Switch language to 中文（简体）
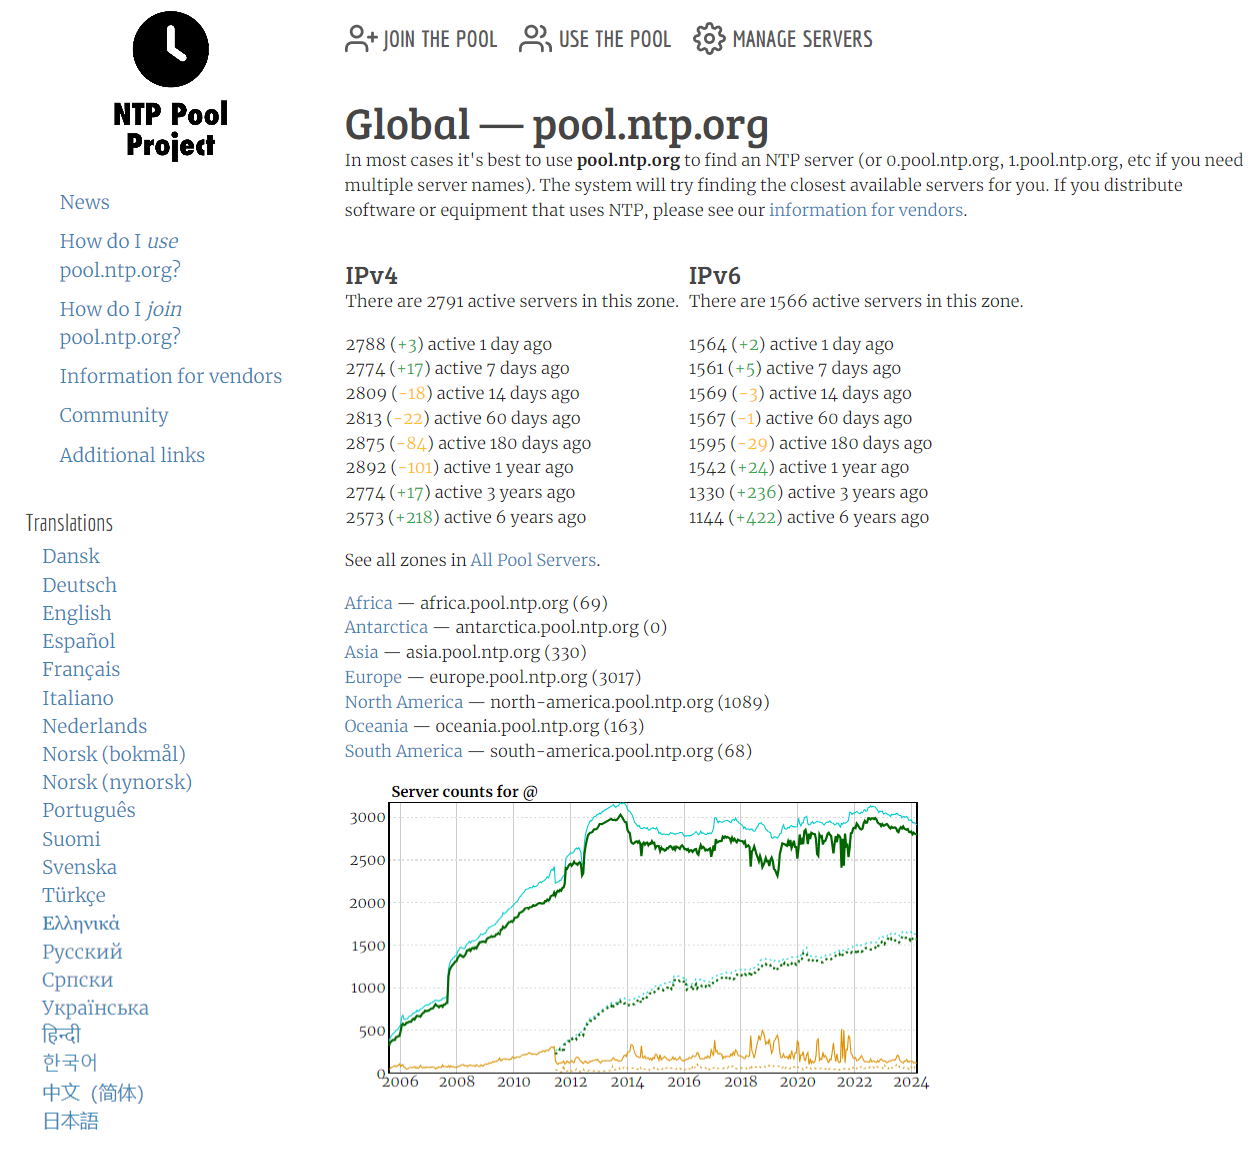This screenshot has width=1260, height=1159. point(93,1093)
